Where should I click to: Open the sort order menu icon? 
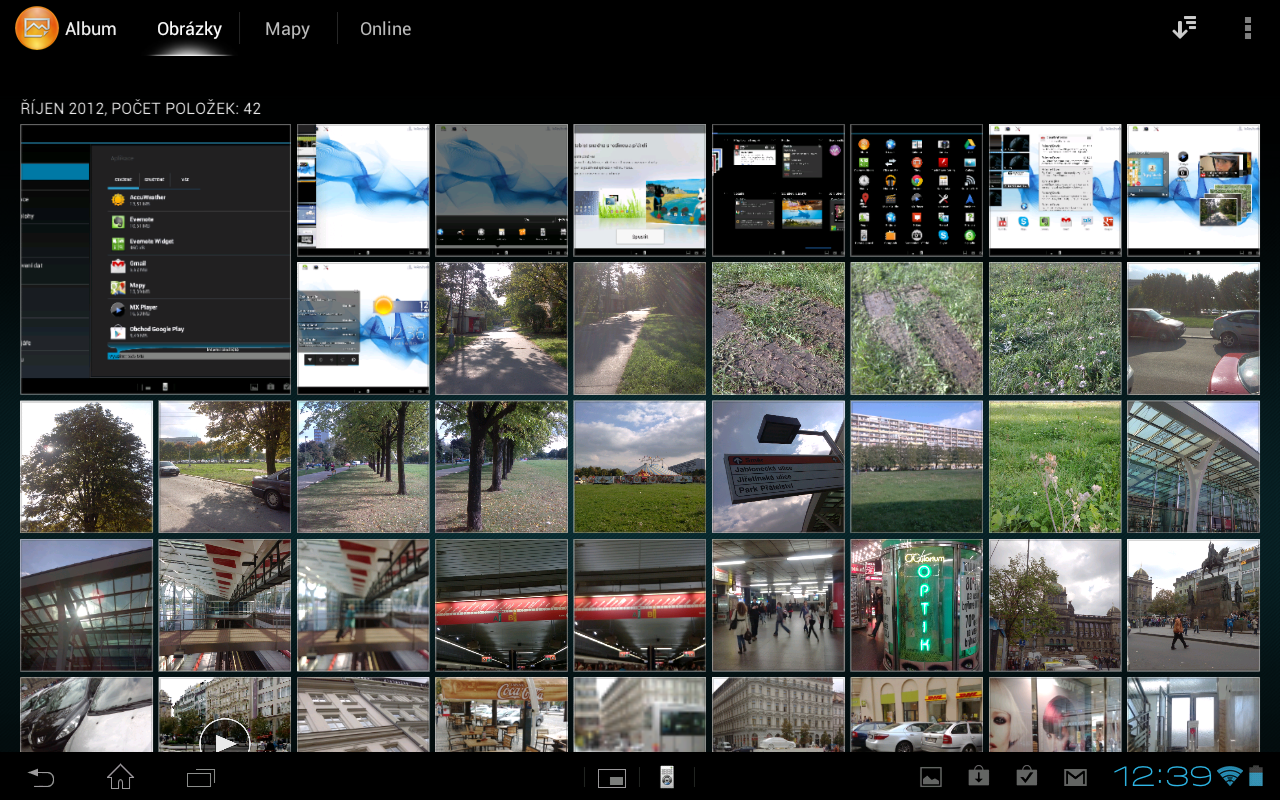coord(1184,28)
